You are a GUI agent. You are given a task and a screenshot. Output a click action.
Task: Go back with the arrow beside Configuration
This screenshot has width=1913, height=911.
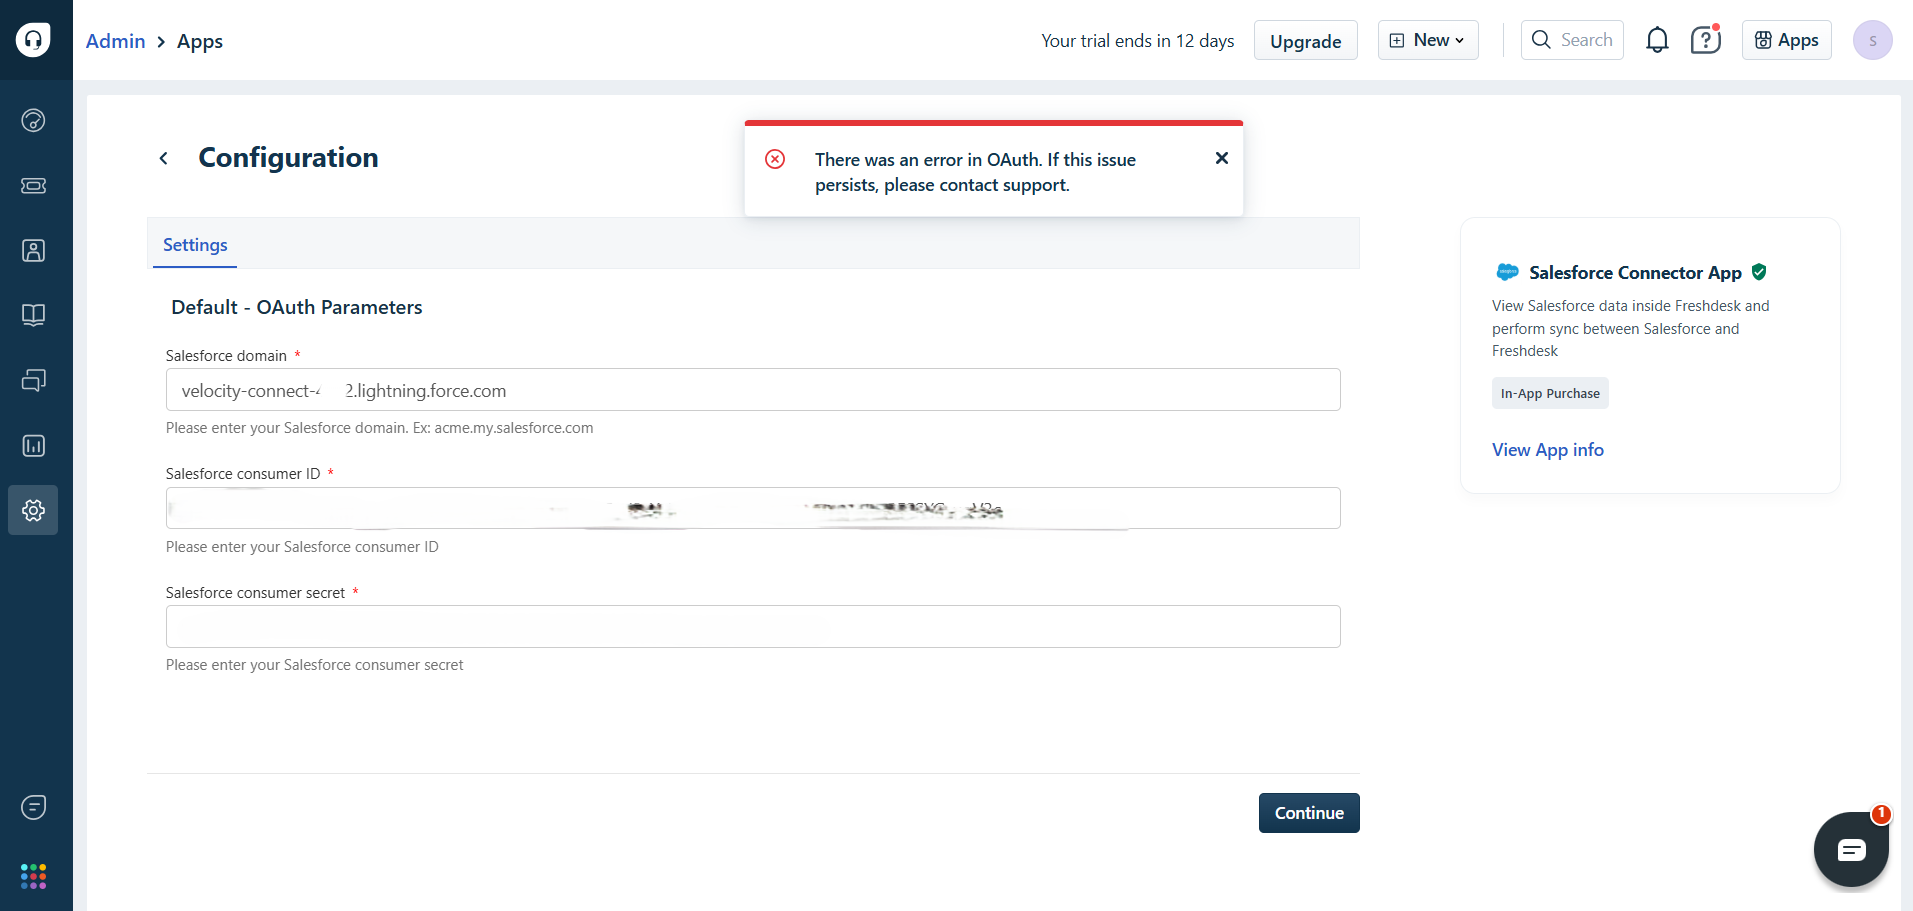[x=164, y=158]
